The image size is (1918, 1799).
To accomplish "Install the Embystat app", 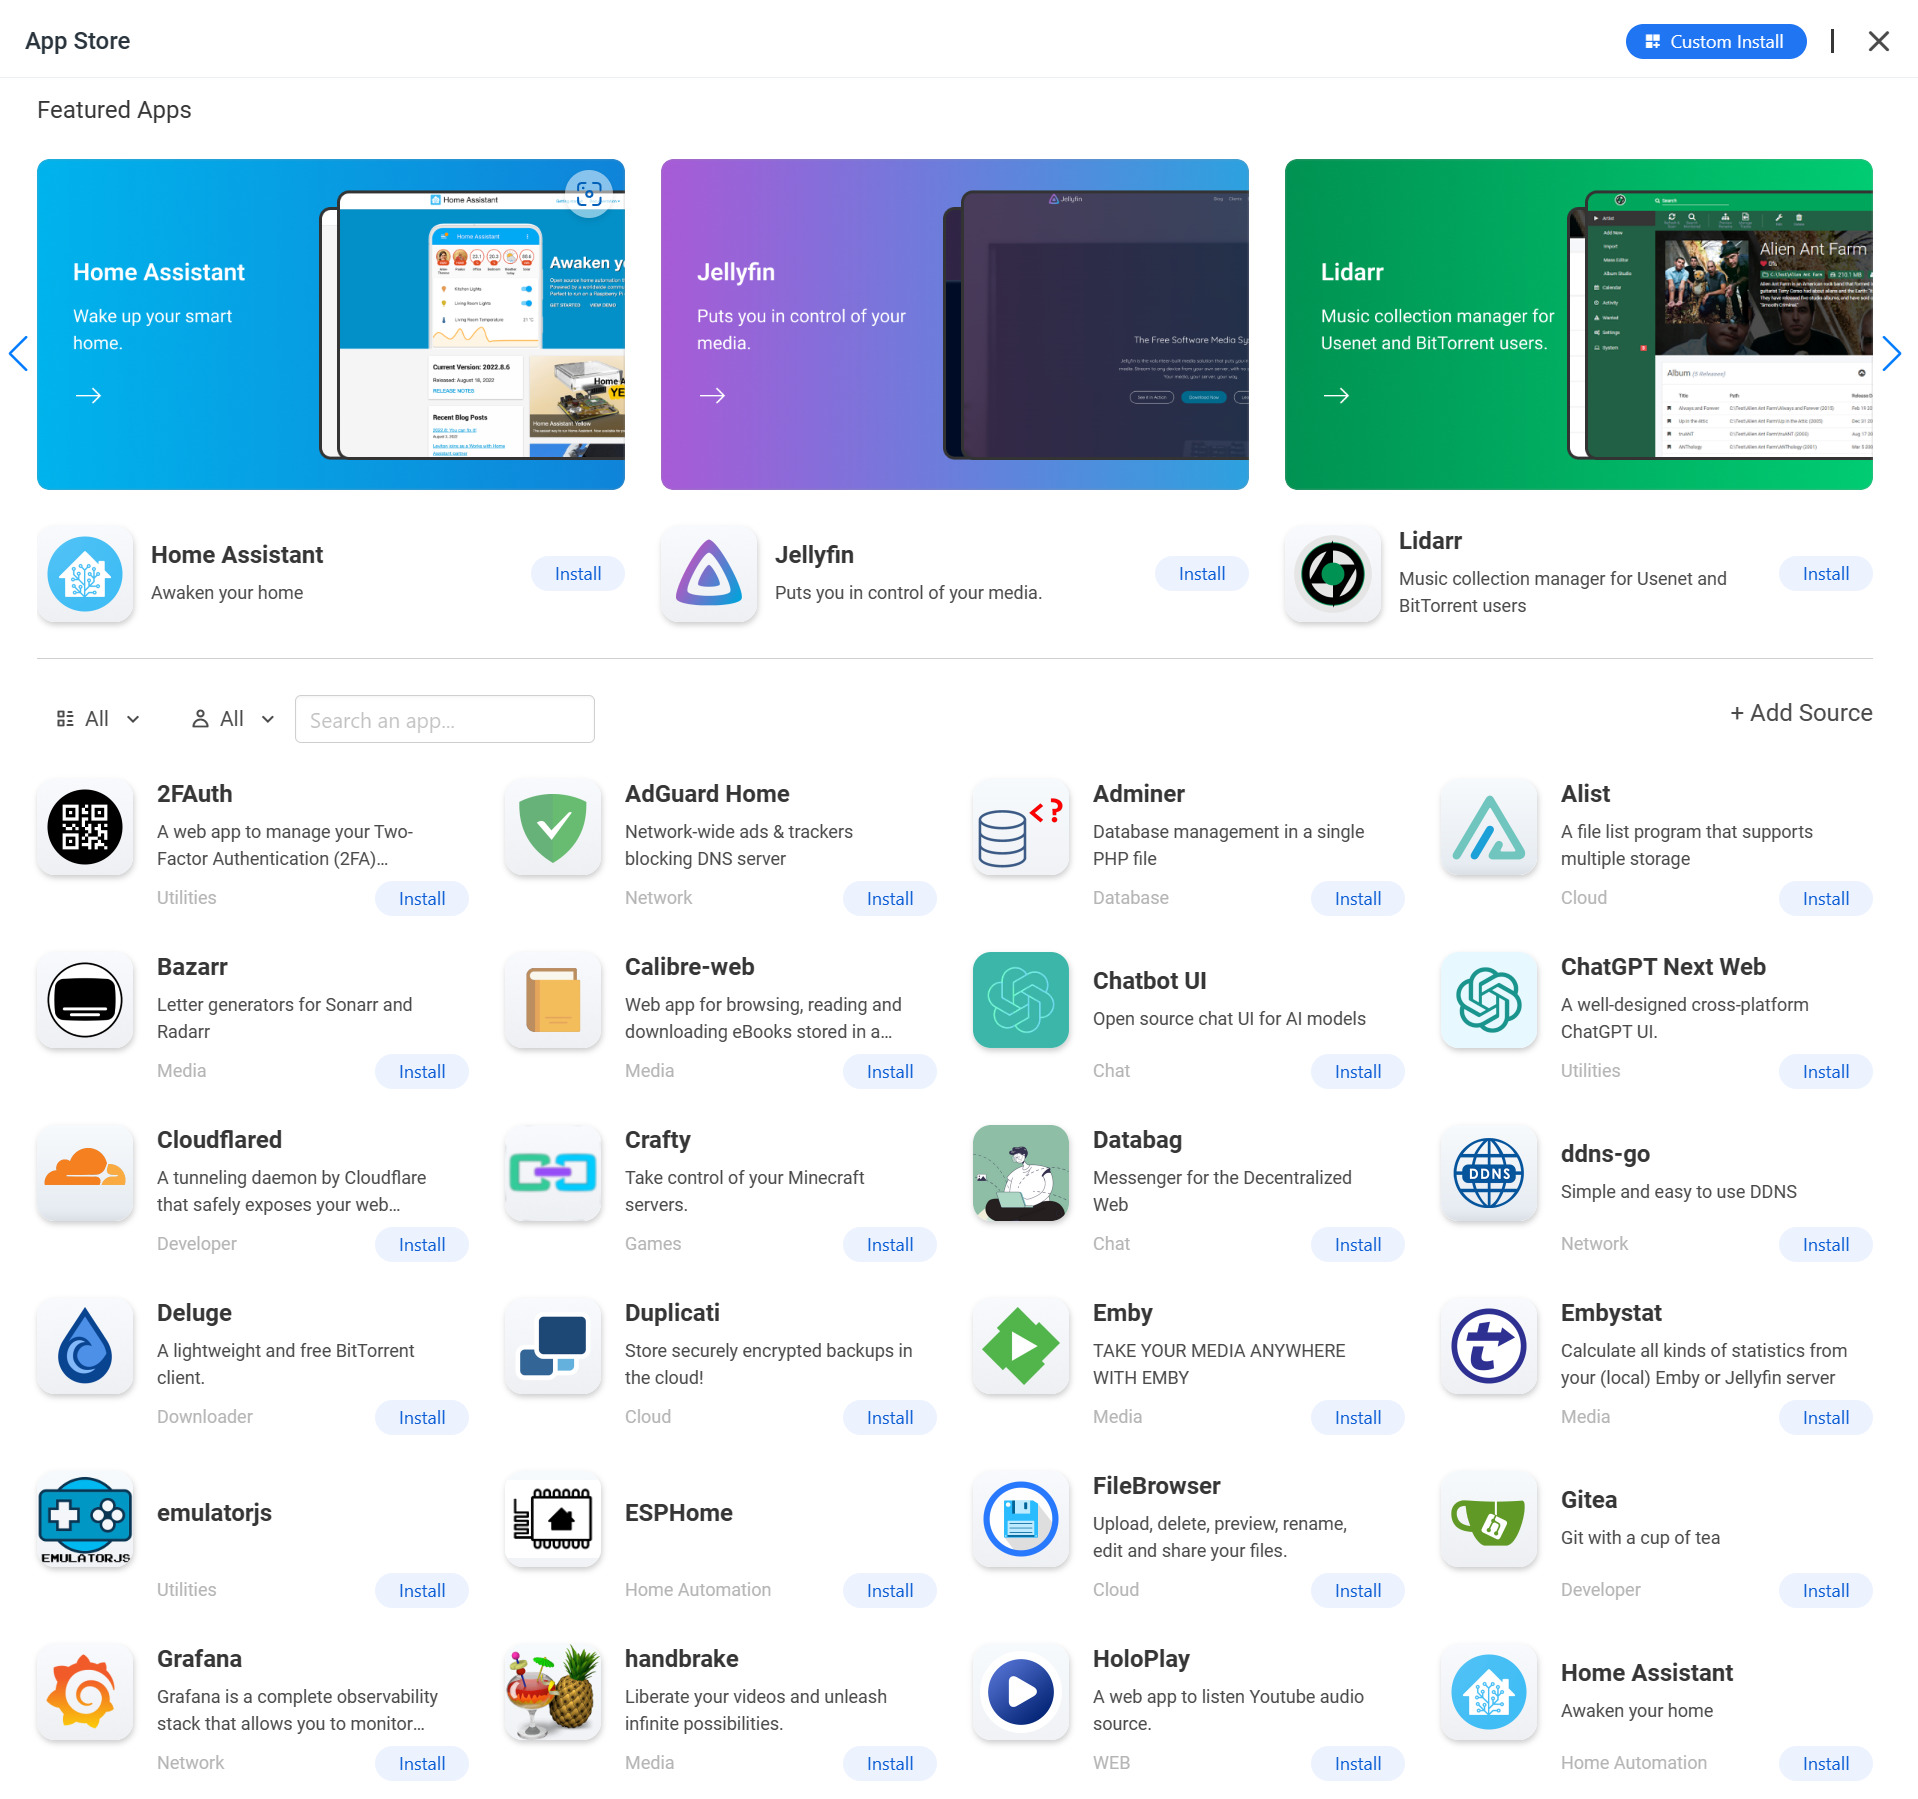I will pyautogui.click(x=1826, y=1418).
